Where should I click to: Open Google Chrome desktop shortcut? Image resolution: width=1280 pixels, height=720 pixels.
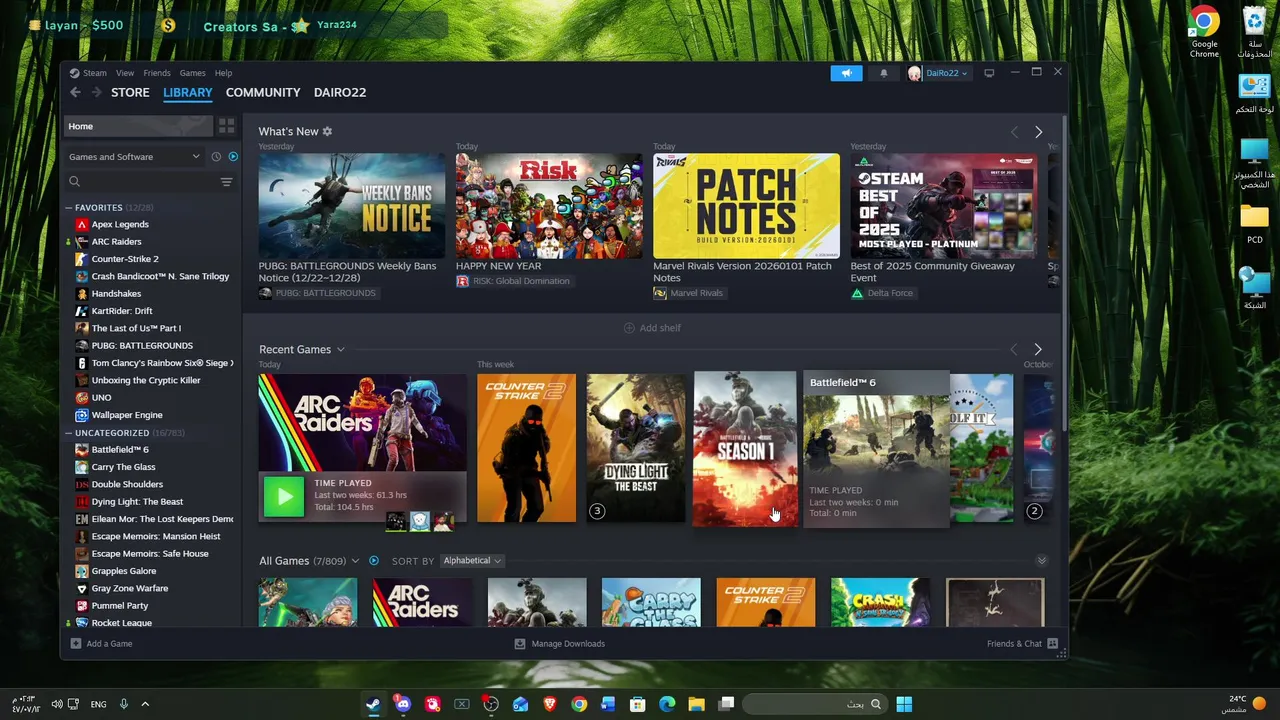(1204, 32)
